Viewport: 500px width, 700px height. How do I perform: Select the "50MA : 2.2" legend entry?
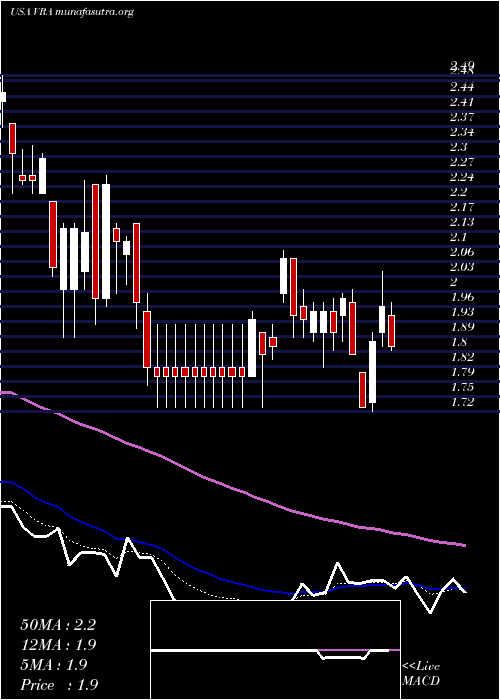point(58,625)
